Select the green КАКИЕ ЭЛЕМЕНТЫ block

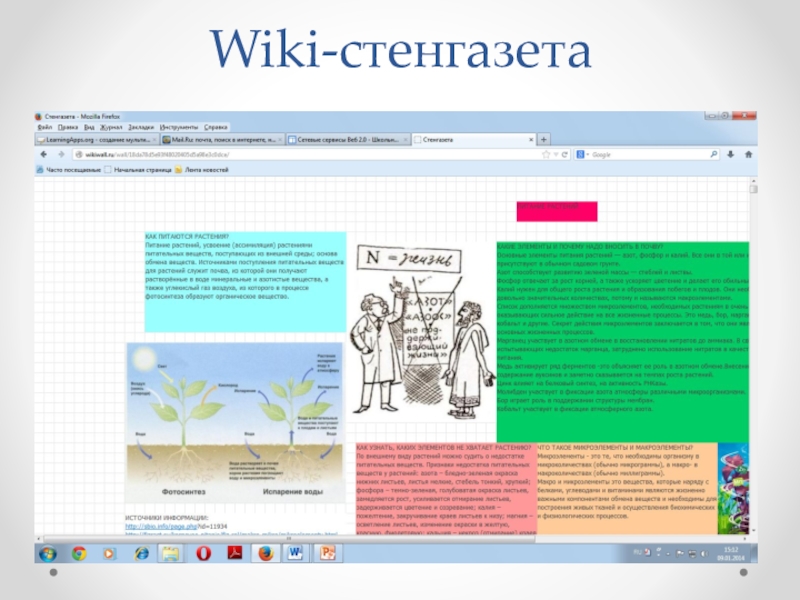coord(622,342)
